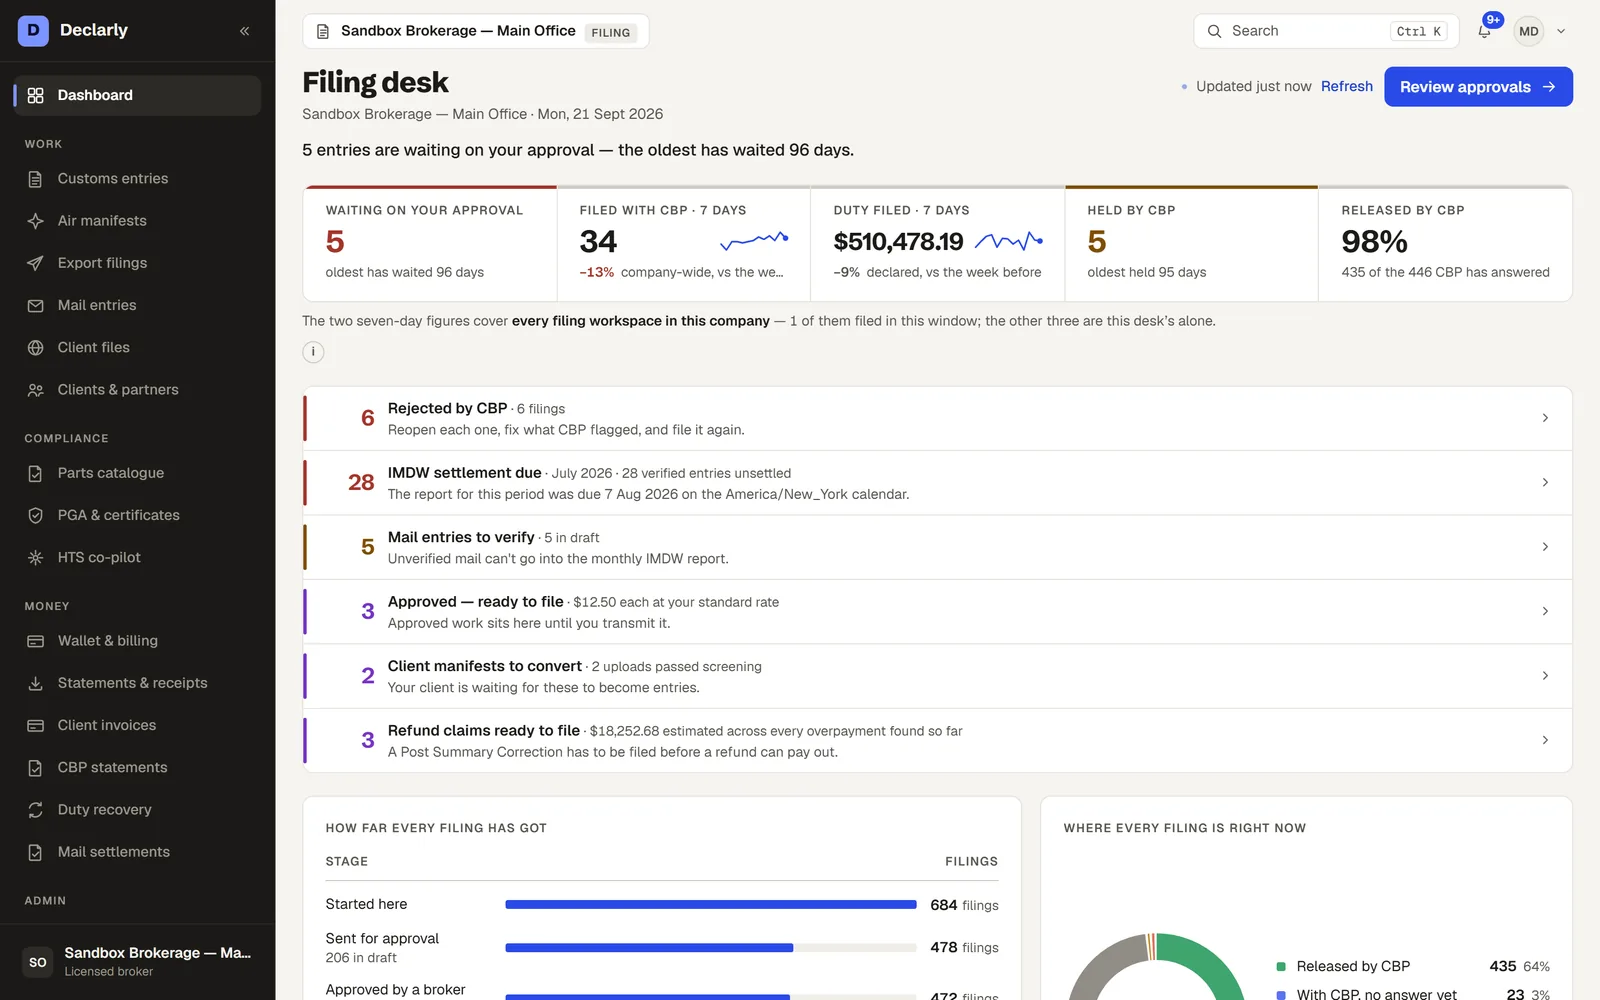Expand the Refund claims ready to file chevron
Image resolution: width=1600 pixels, height=1000 pixels.
(1545, 740)
